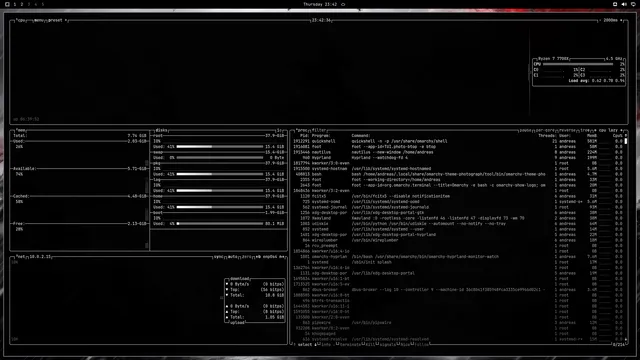Click the root disk usage bar
640x360 pixels.
click(x=220, y=147)
